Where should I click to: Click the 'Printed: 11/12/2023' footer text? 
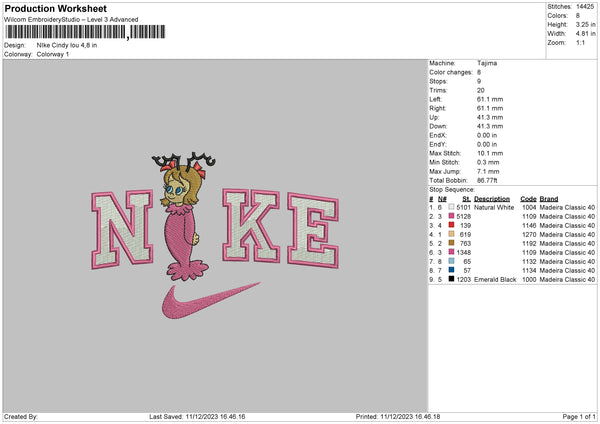coord(398,416)
